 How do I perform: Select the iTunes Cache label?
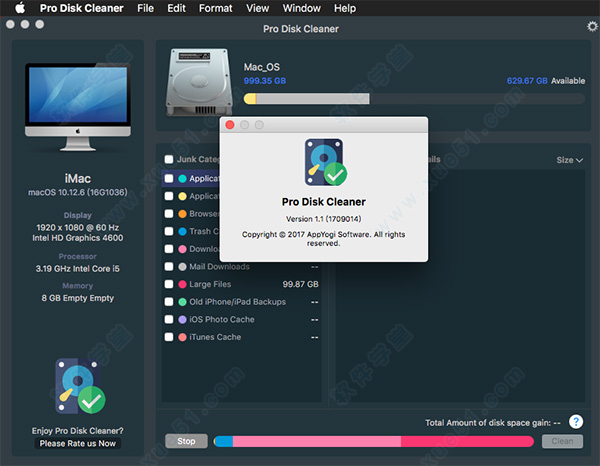(215, 337)
